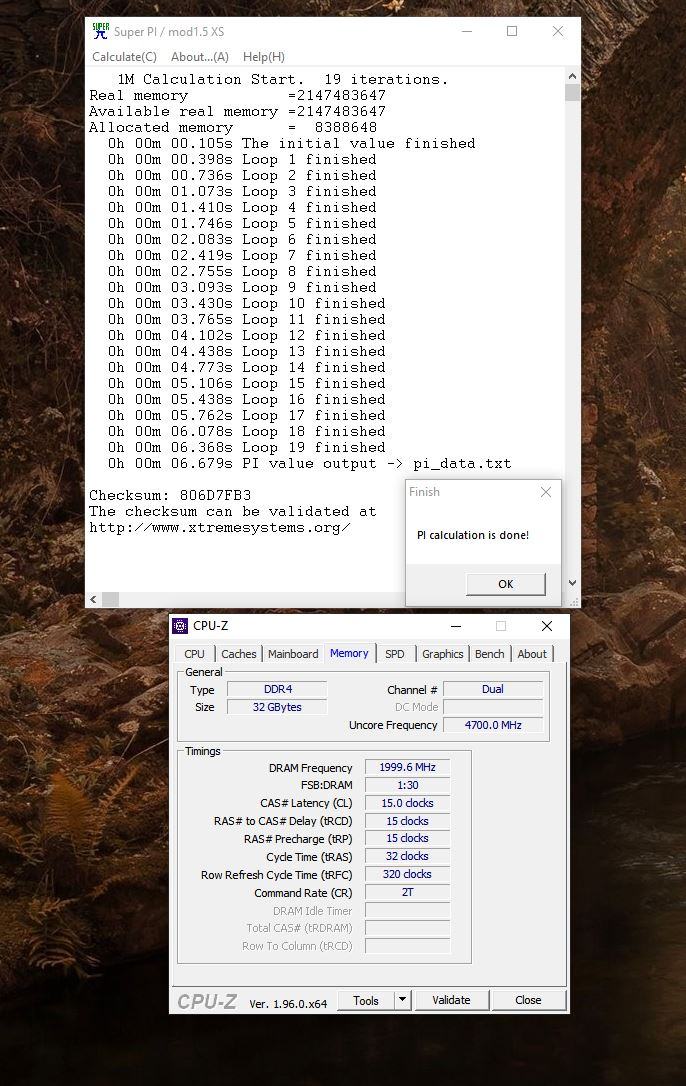Click the vertical scrollbar down arrow in Super PI
Screen dimensions: 686x1086
(x=572, y=583)
